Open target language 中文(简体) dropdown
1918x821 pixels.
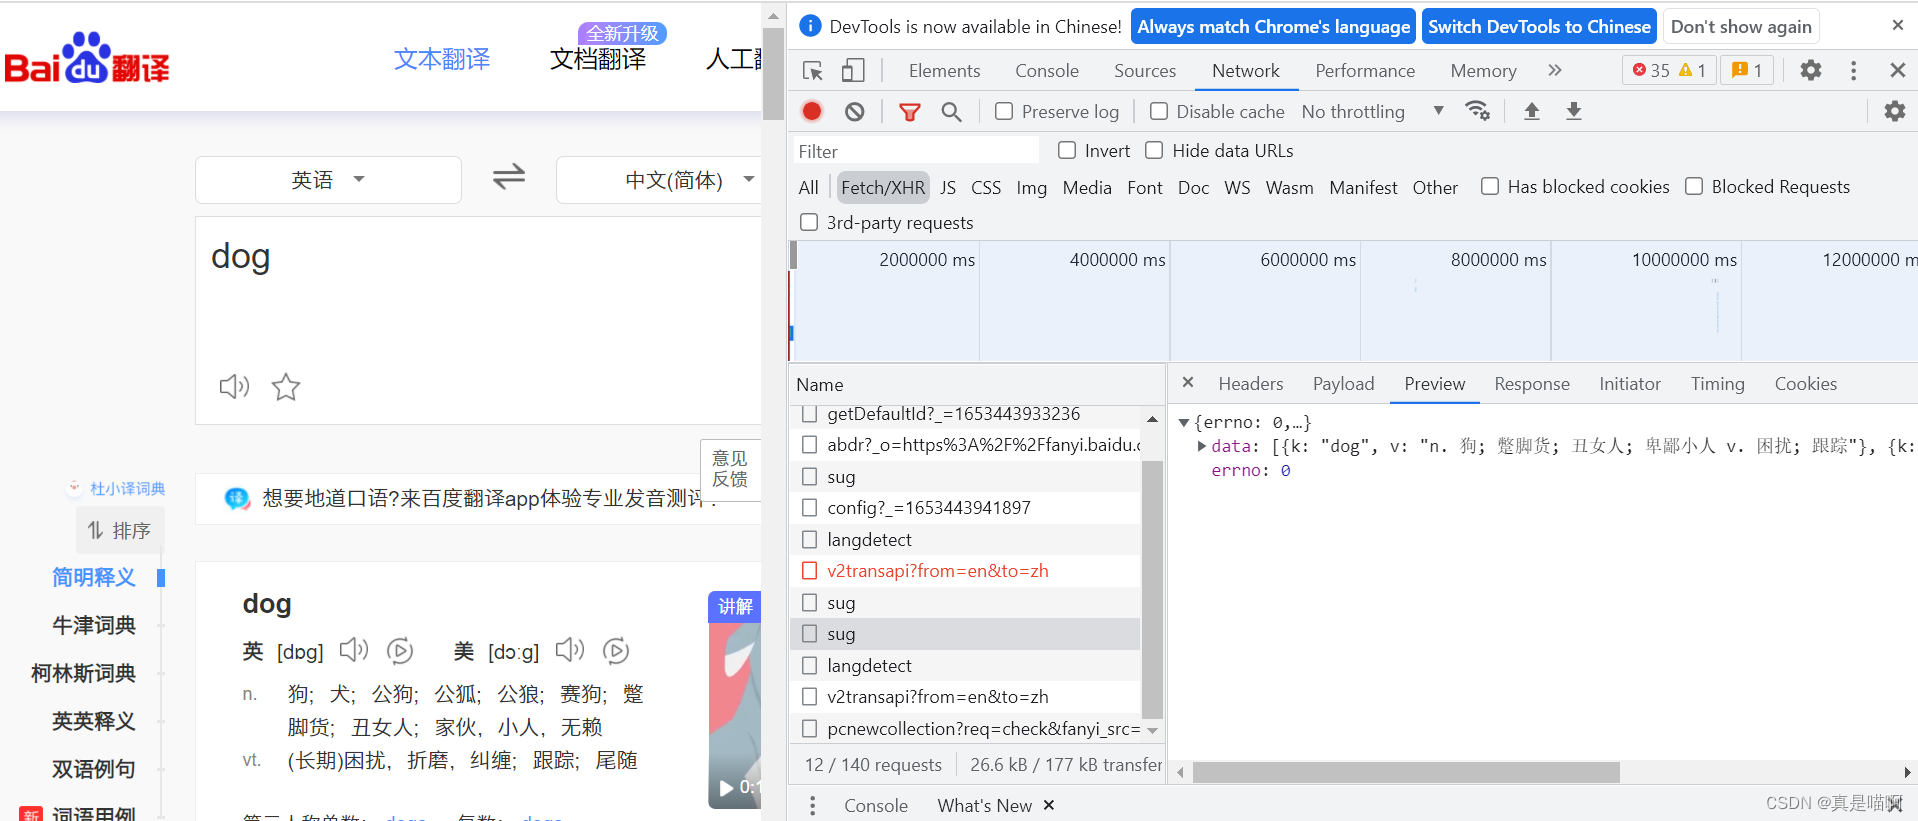[x=660, y=180]
